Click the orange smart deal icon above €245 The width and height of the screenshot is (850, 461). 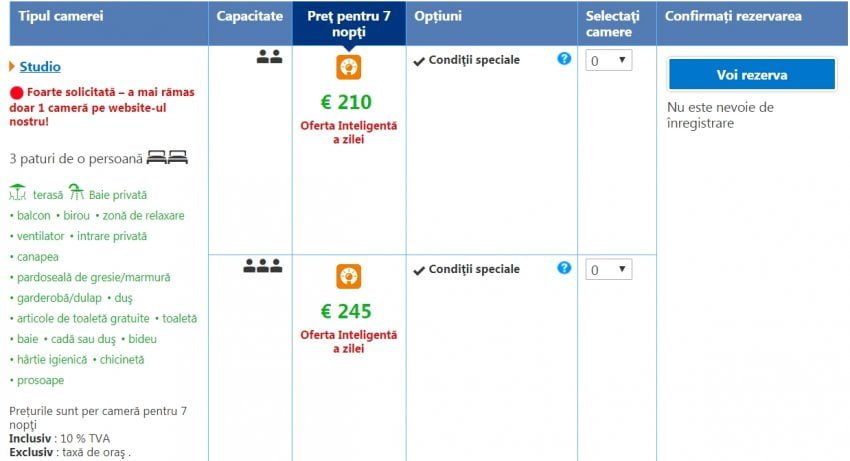[349, 276]
